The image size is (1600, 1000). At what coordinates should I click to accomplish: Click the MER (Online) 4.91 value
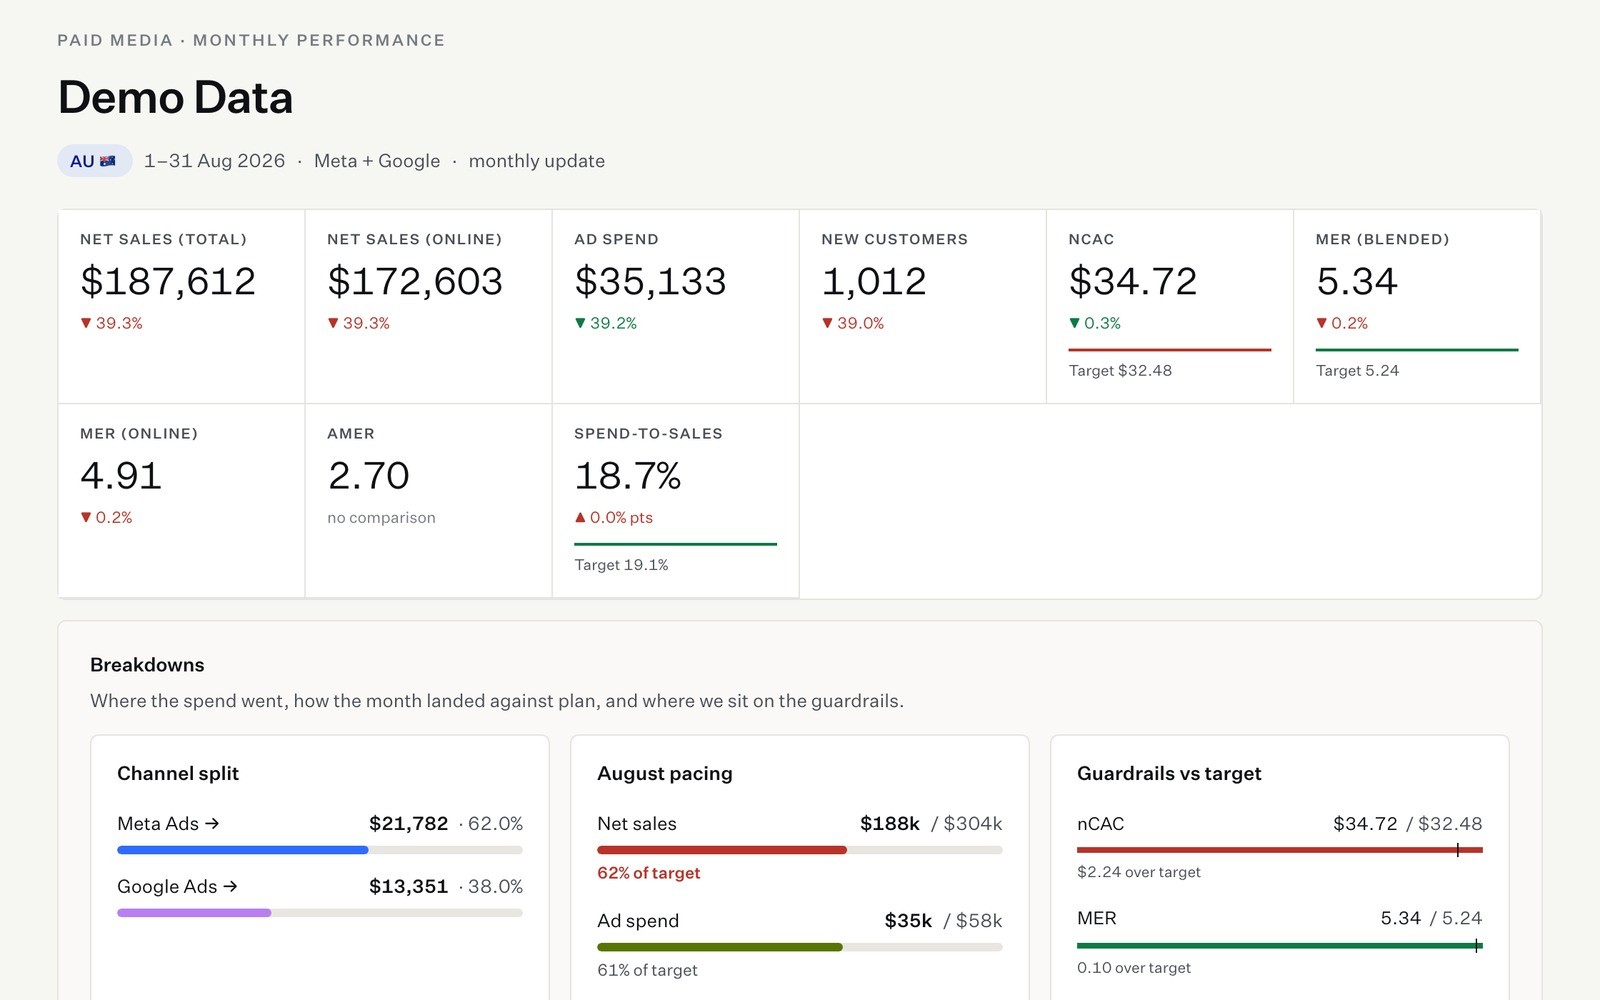coord(121,476)
